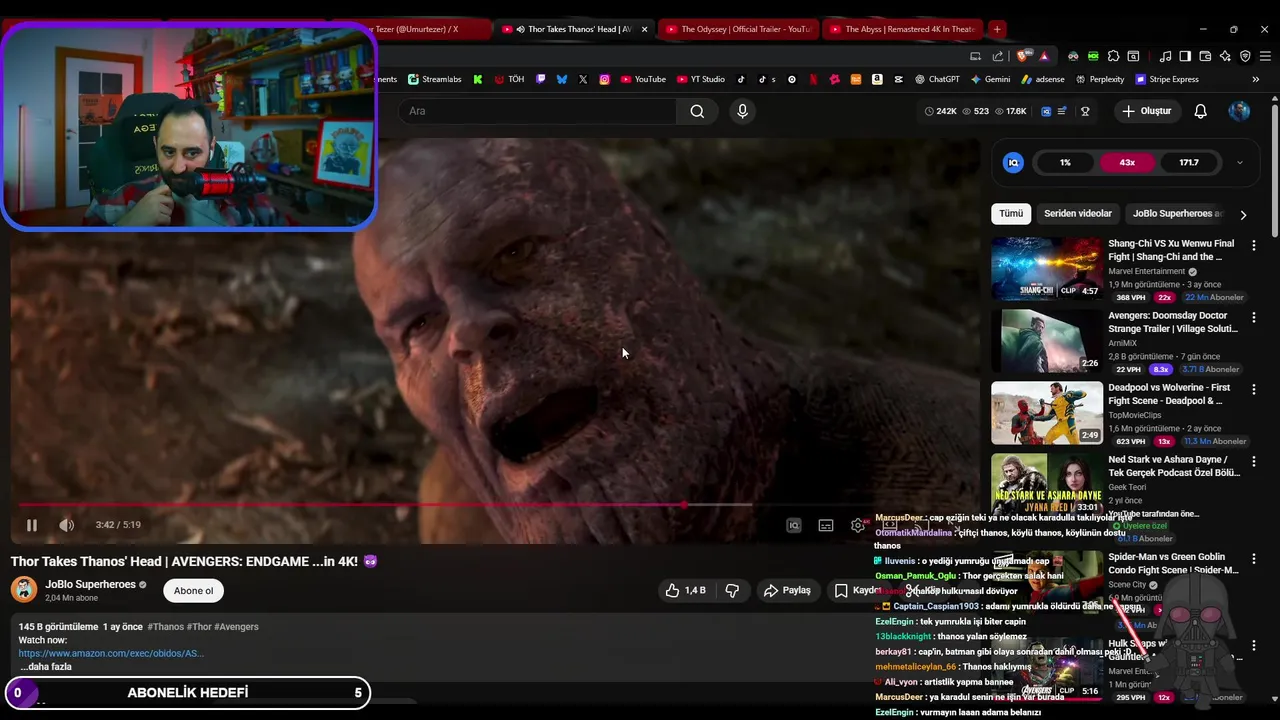Viewport: 1280px width, 720px height.
Task: Open the account avatar menu
Action: (x=1239, y=111)
